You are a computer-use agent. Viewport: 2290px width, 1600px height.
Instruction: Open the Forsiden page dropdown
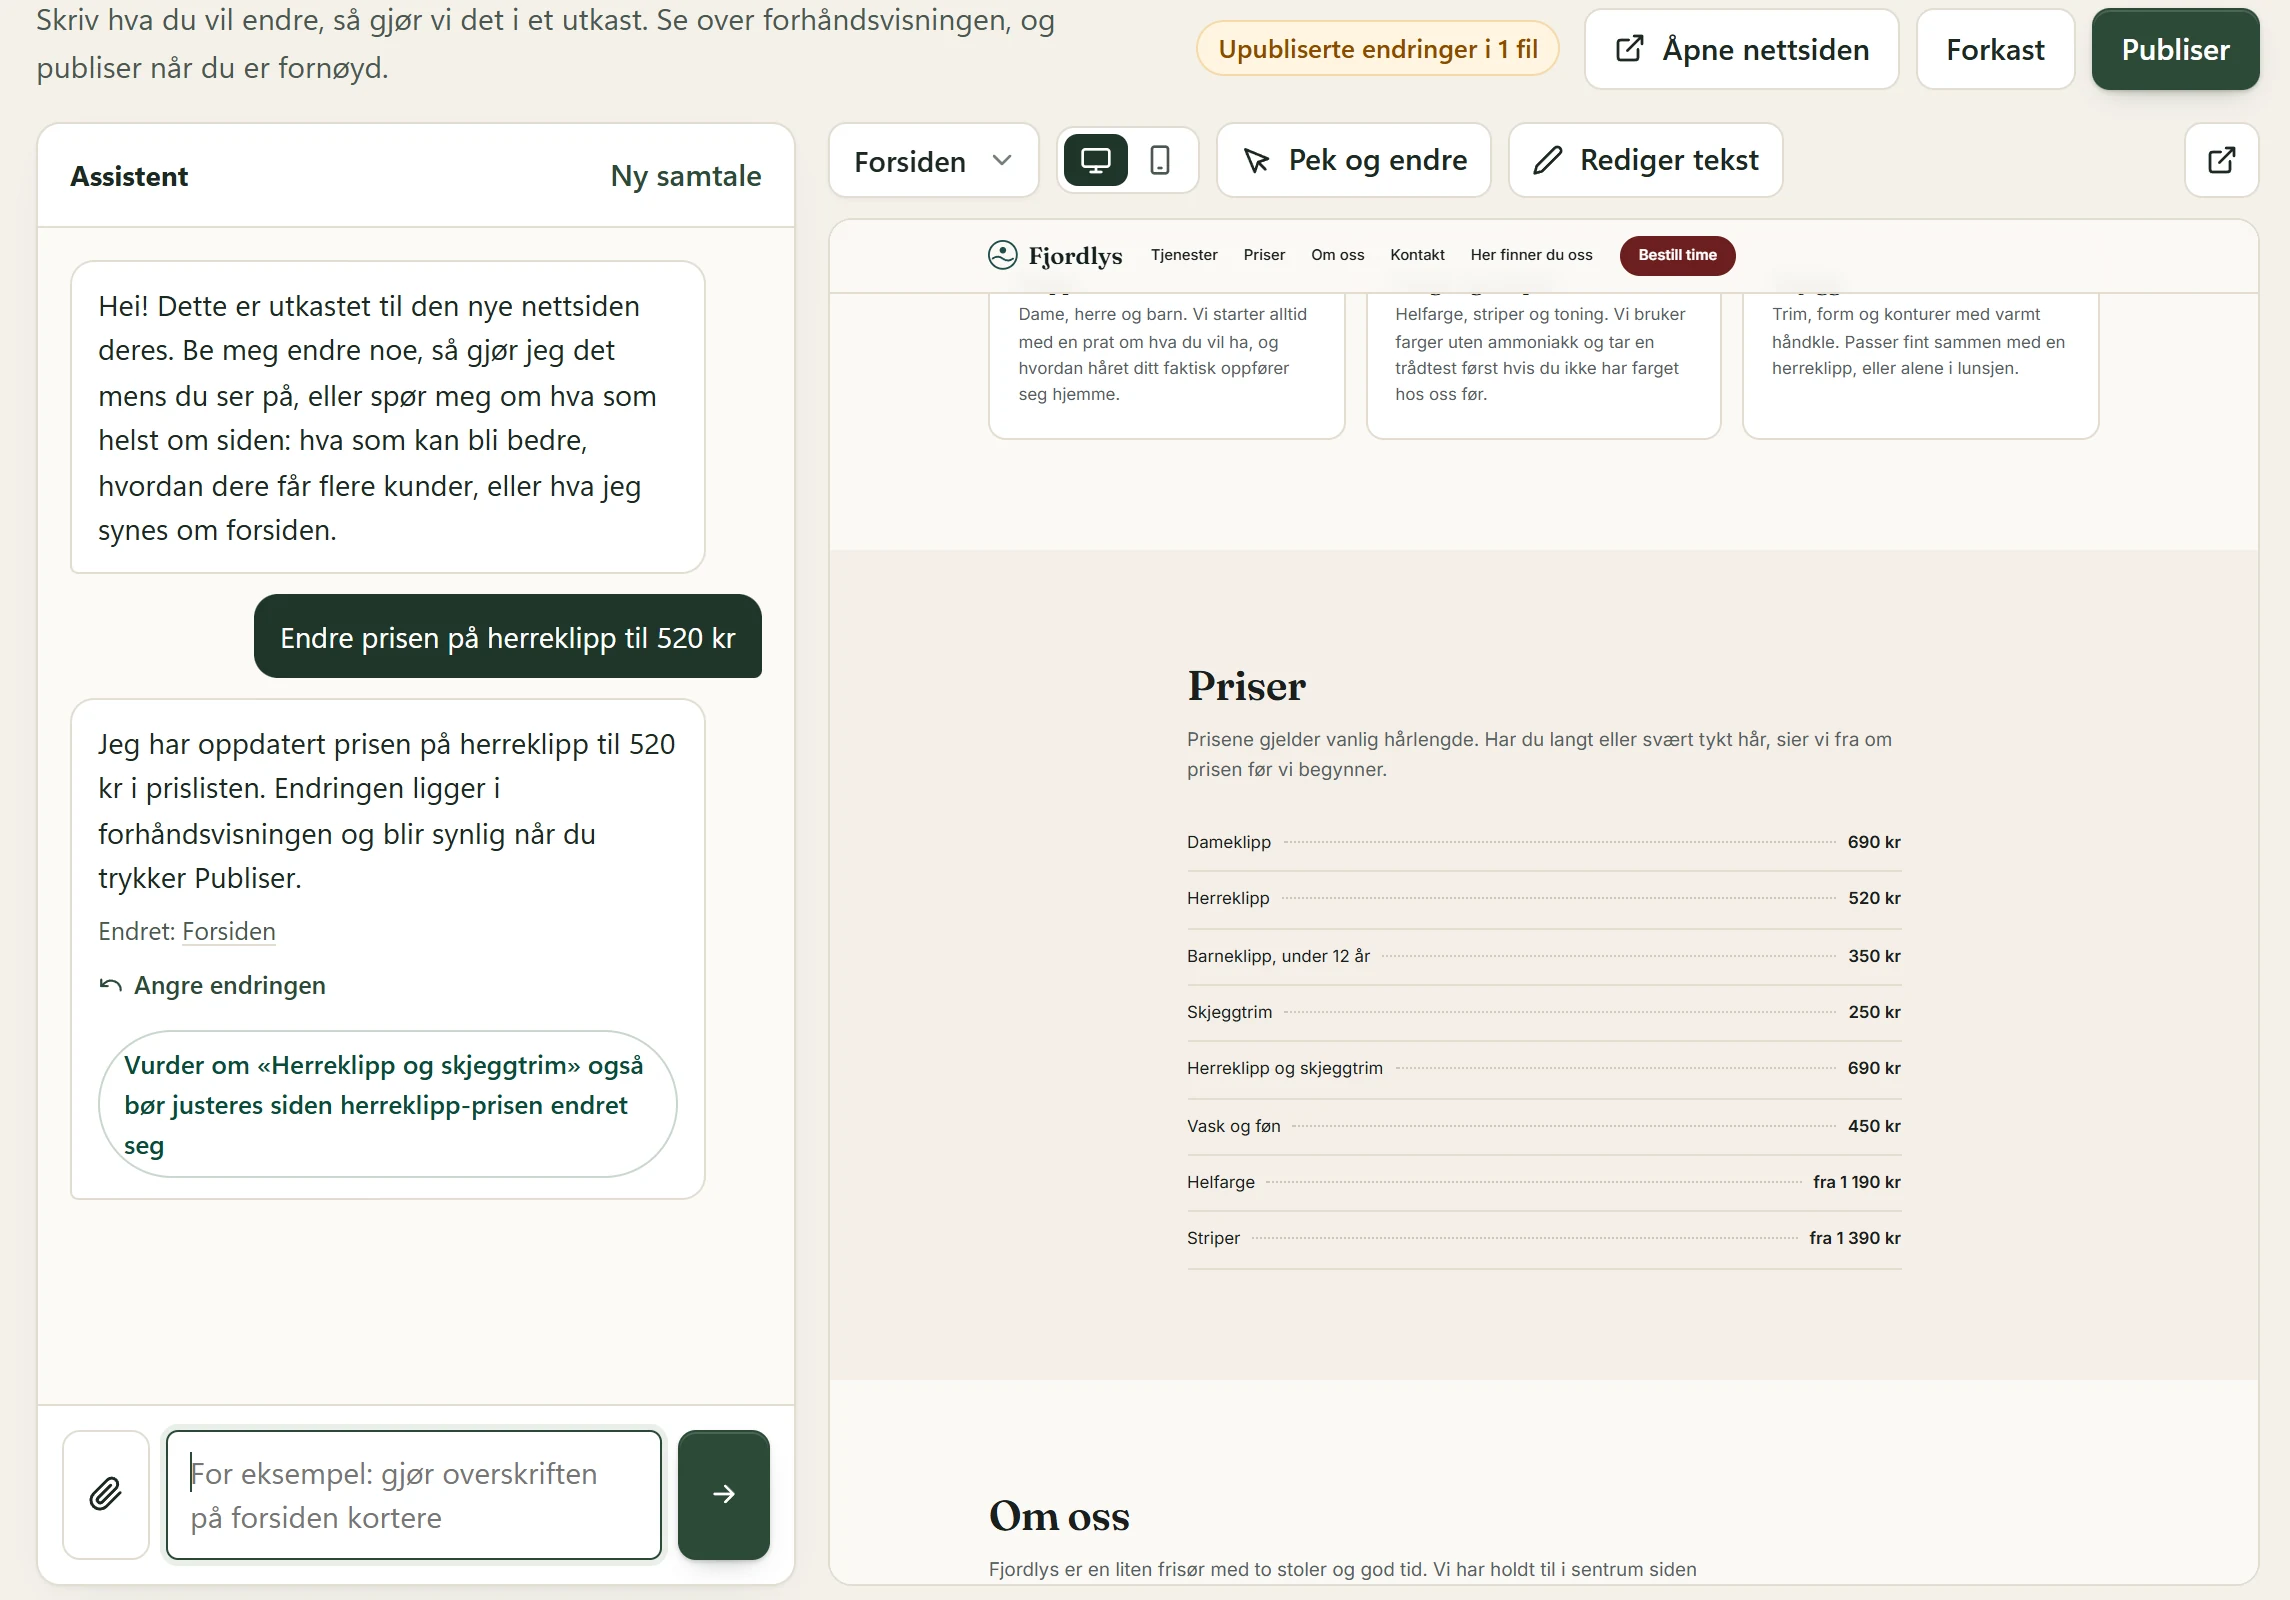(x=934, y=160)
